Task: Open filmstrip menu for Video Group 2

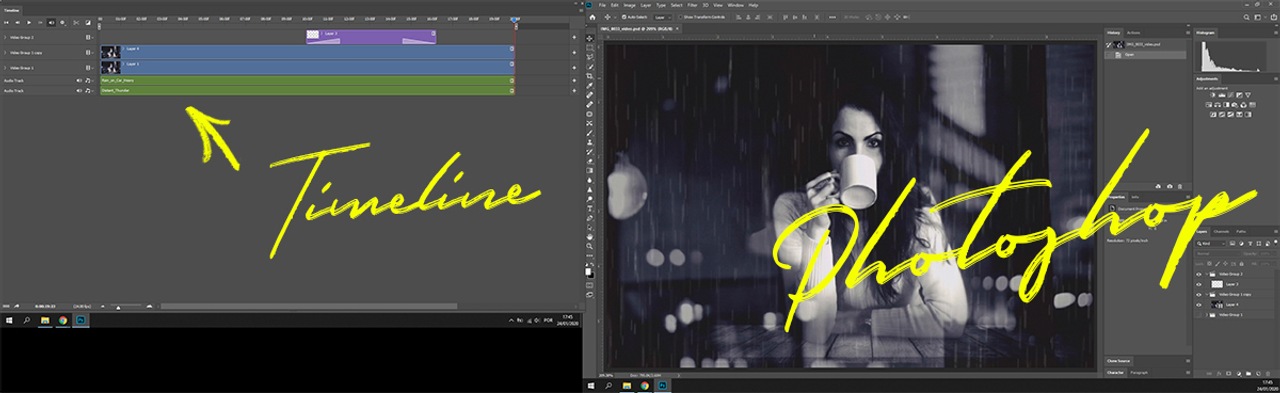Action: tap(89, 37)
